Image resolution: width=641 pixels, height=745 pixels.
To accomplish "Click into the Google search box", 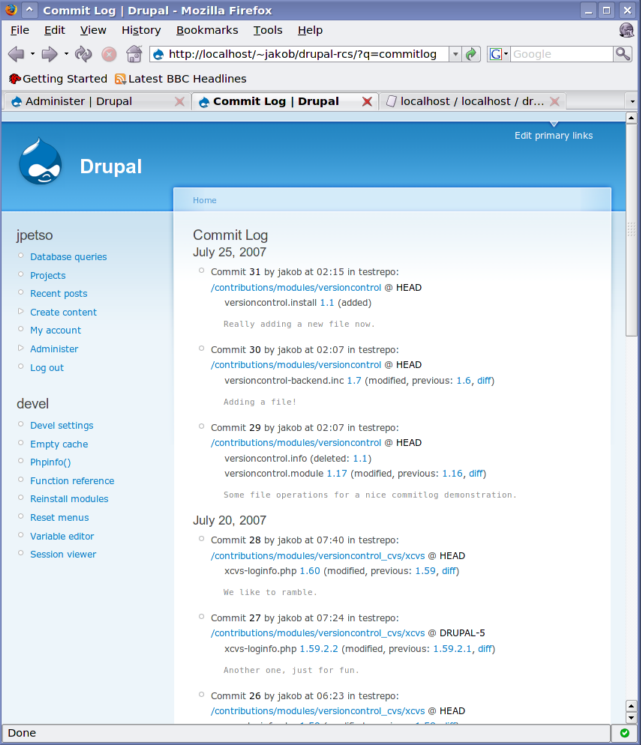I will (562, 54).
